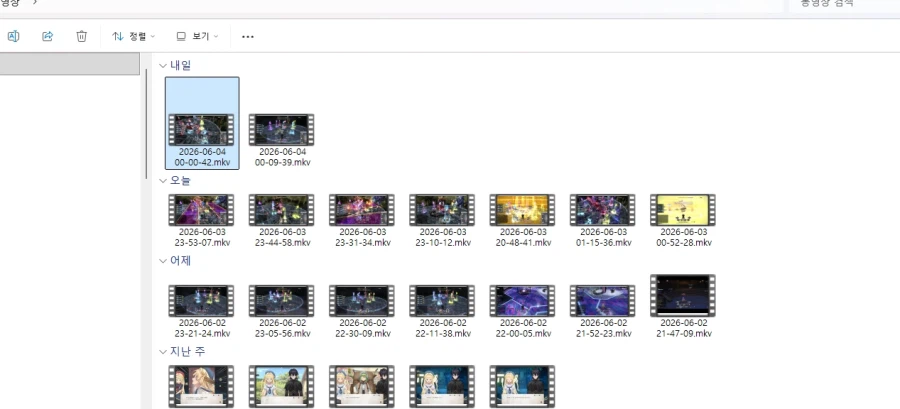Collapse the 오늘 group
This screenshot has width=900, height=409.
(x=163, y=181)
